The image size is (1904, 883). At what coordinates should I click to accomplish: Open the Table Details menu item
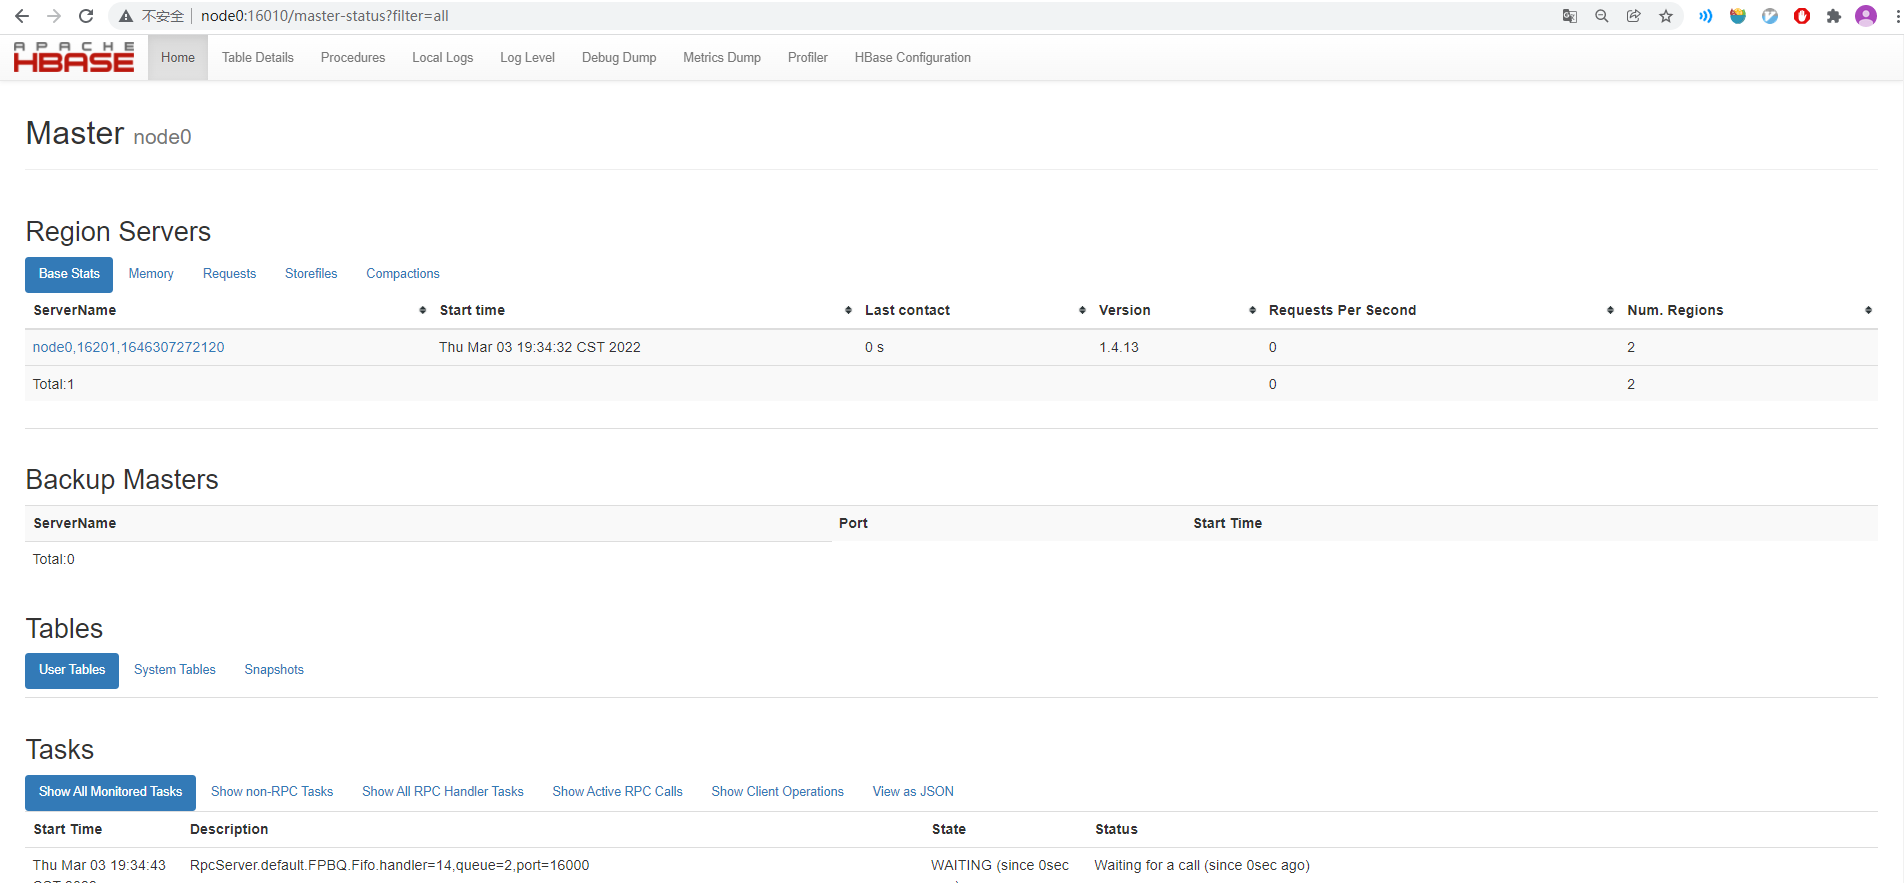coord(258,58)
